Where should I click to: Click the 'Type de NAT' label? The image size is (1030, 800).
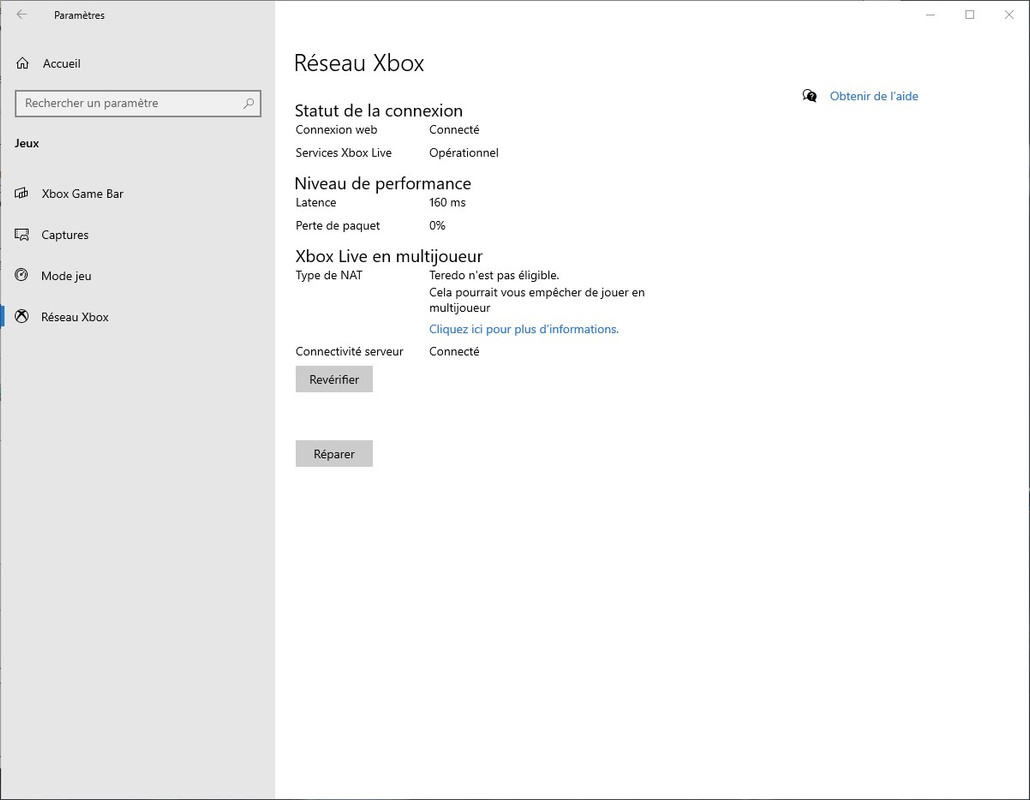click(328, 275)
